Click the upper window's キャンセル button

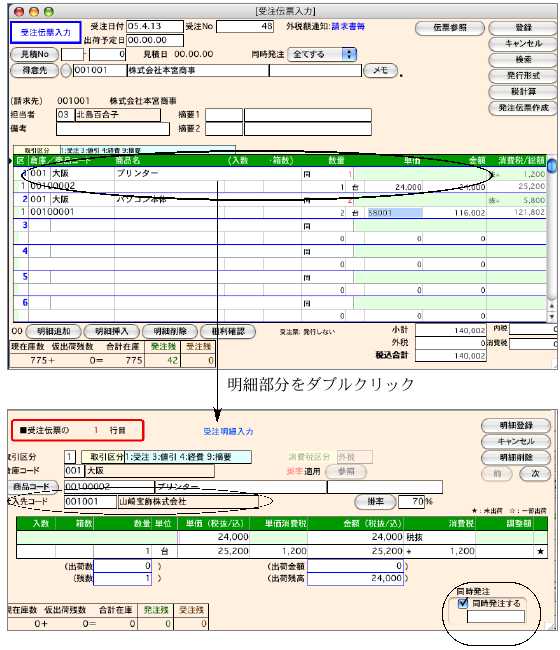[523, 44]
